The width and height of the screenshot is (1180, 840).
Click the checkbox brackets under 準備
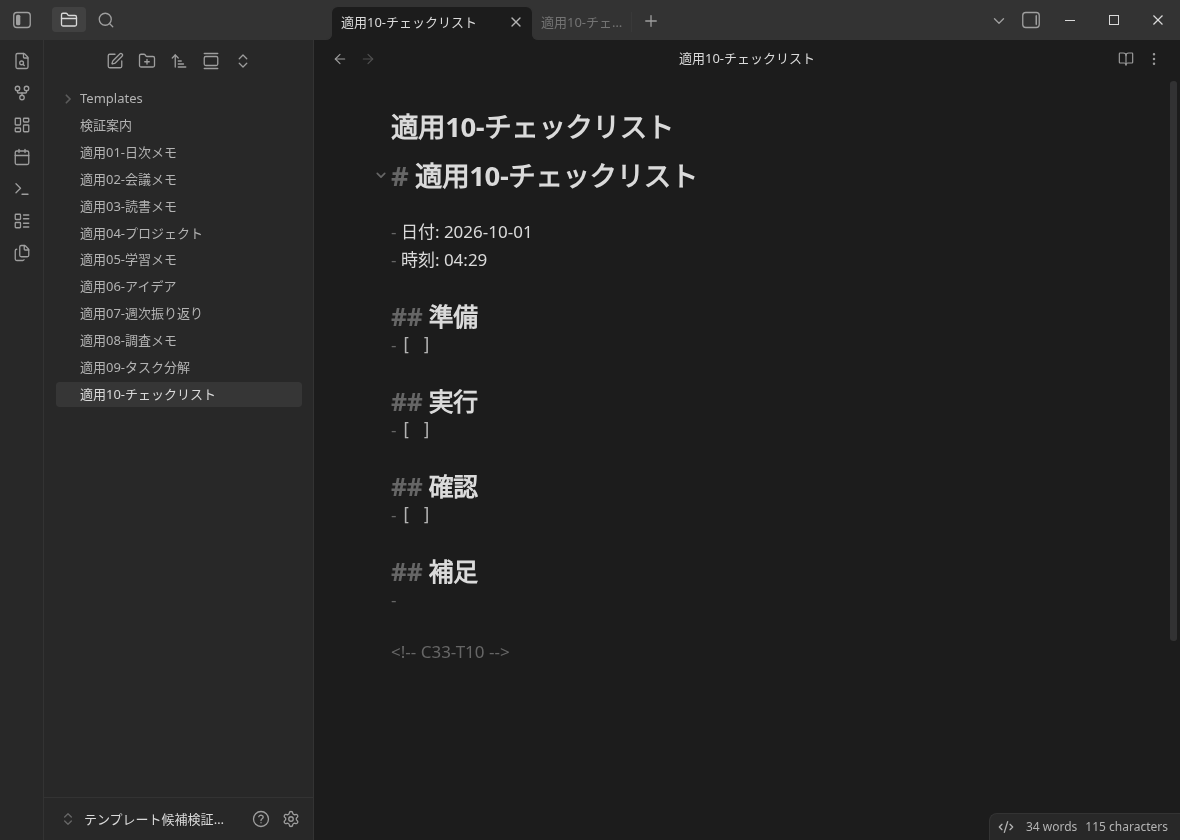coord(416,345)
